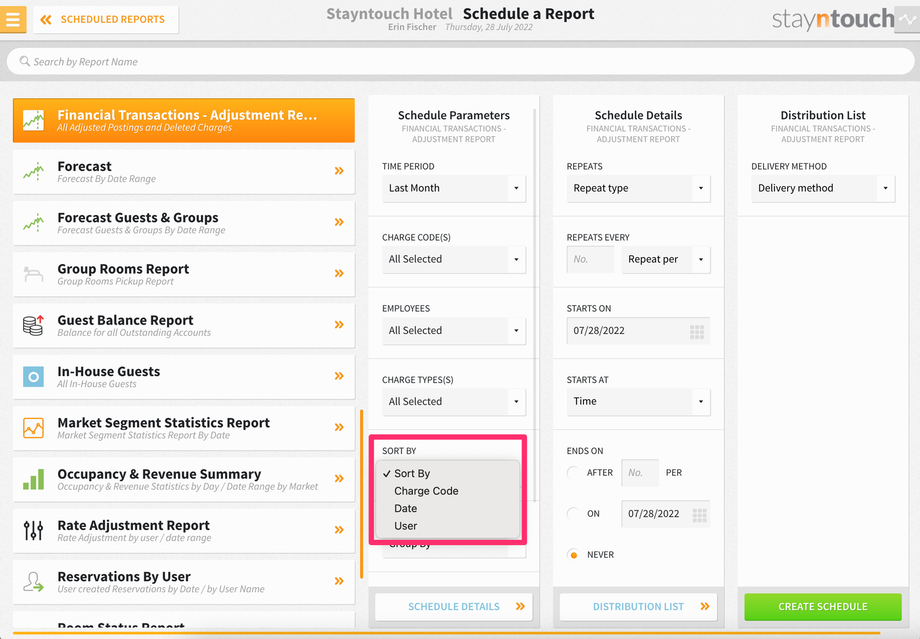Go back to Scheduled Reports
The height and width of the screenshot is (639, 920).
(106, 19)
